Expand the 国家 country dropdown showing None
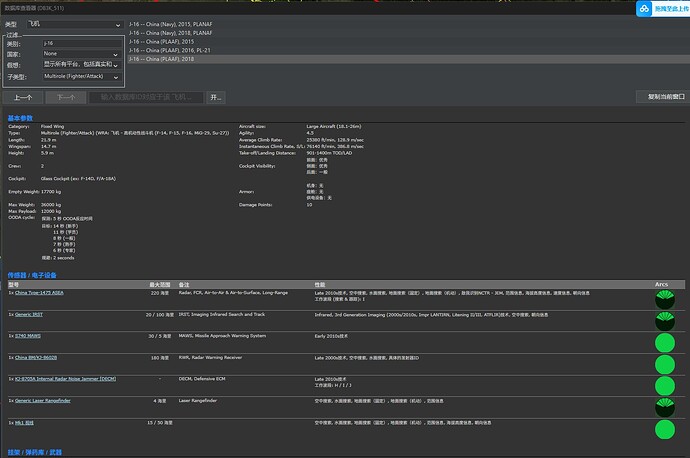The width and height of the screenshot is (690, 458). click(81, 53)
